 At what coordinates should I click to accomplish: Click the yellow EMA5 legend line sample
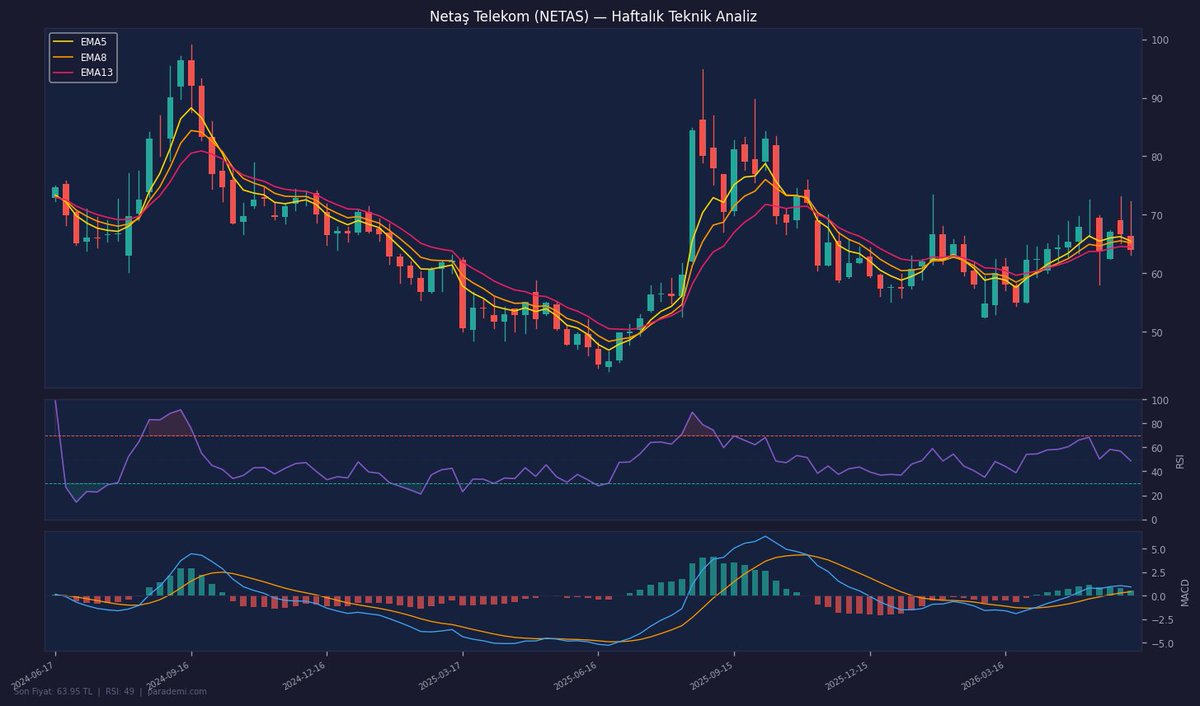pyautogui.click(x=63, y=42)
